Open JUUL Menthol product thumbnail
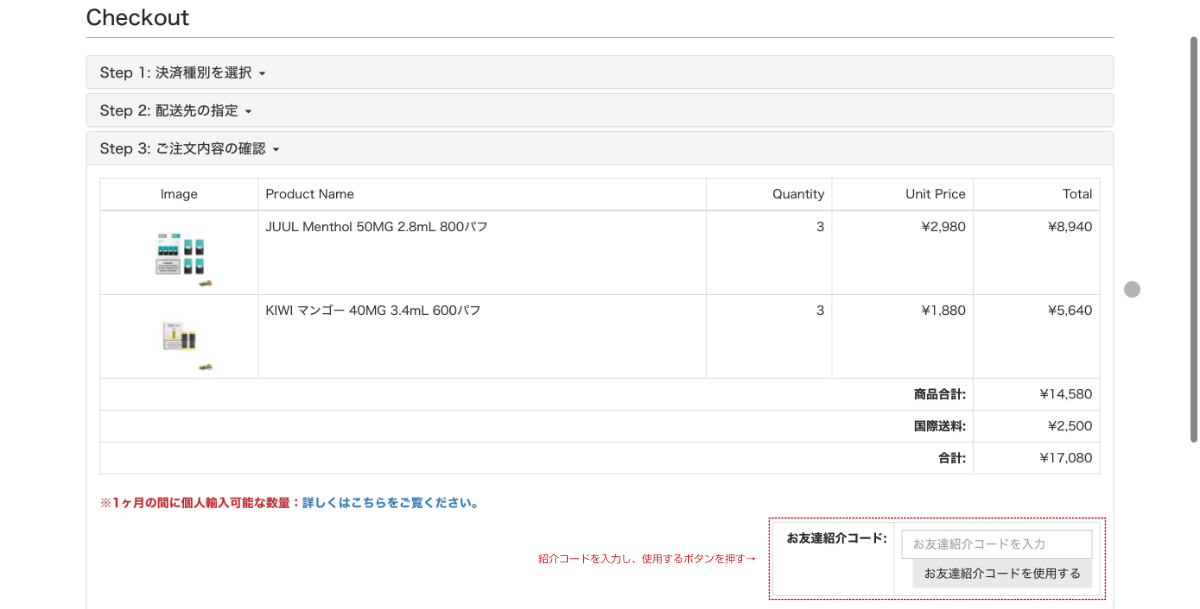 180,255
